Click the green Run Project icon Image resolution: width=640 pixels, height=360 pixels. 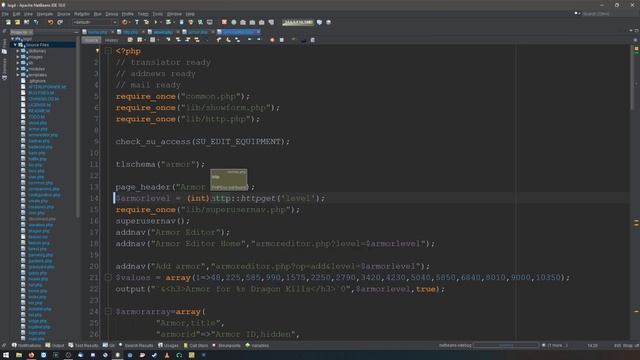[x=156, y=22]
